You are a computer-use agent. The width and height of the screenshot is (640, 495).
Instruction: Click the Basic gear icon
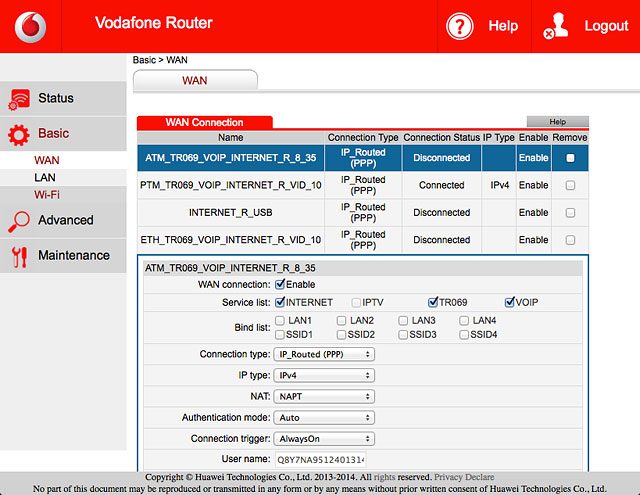point(19,135)
